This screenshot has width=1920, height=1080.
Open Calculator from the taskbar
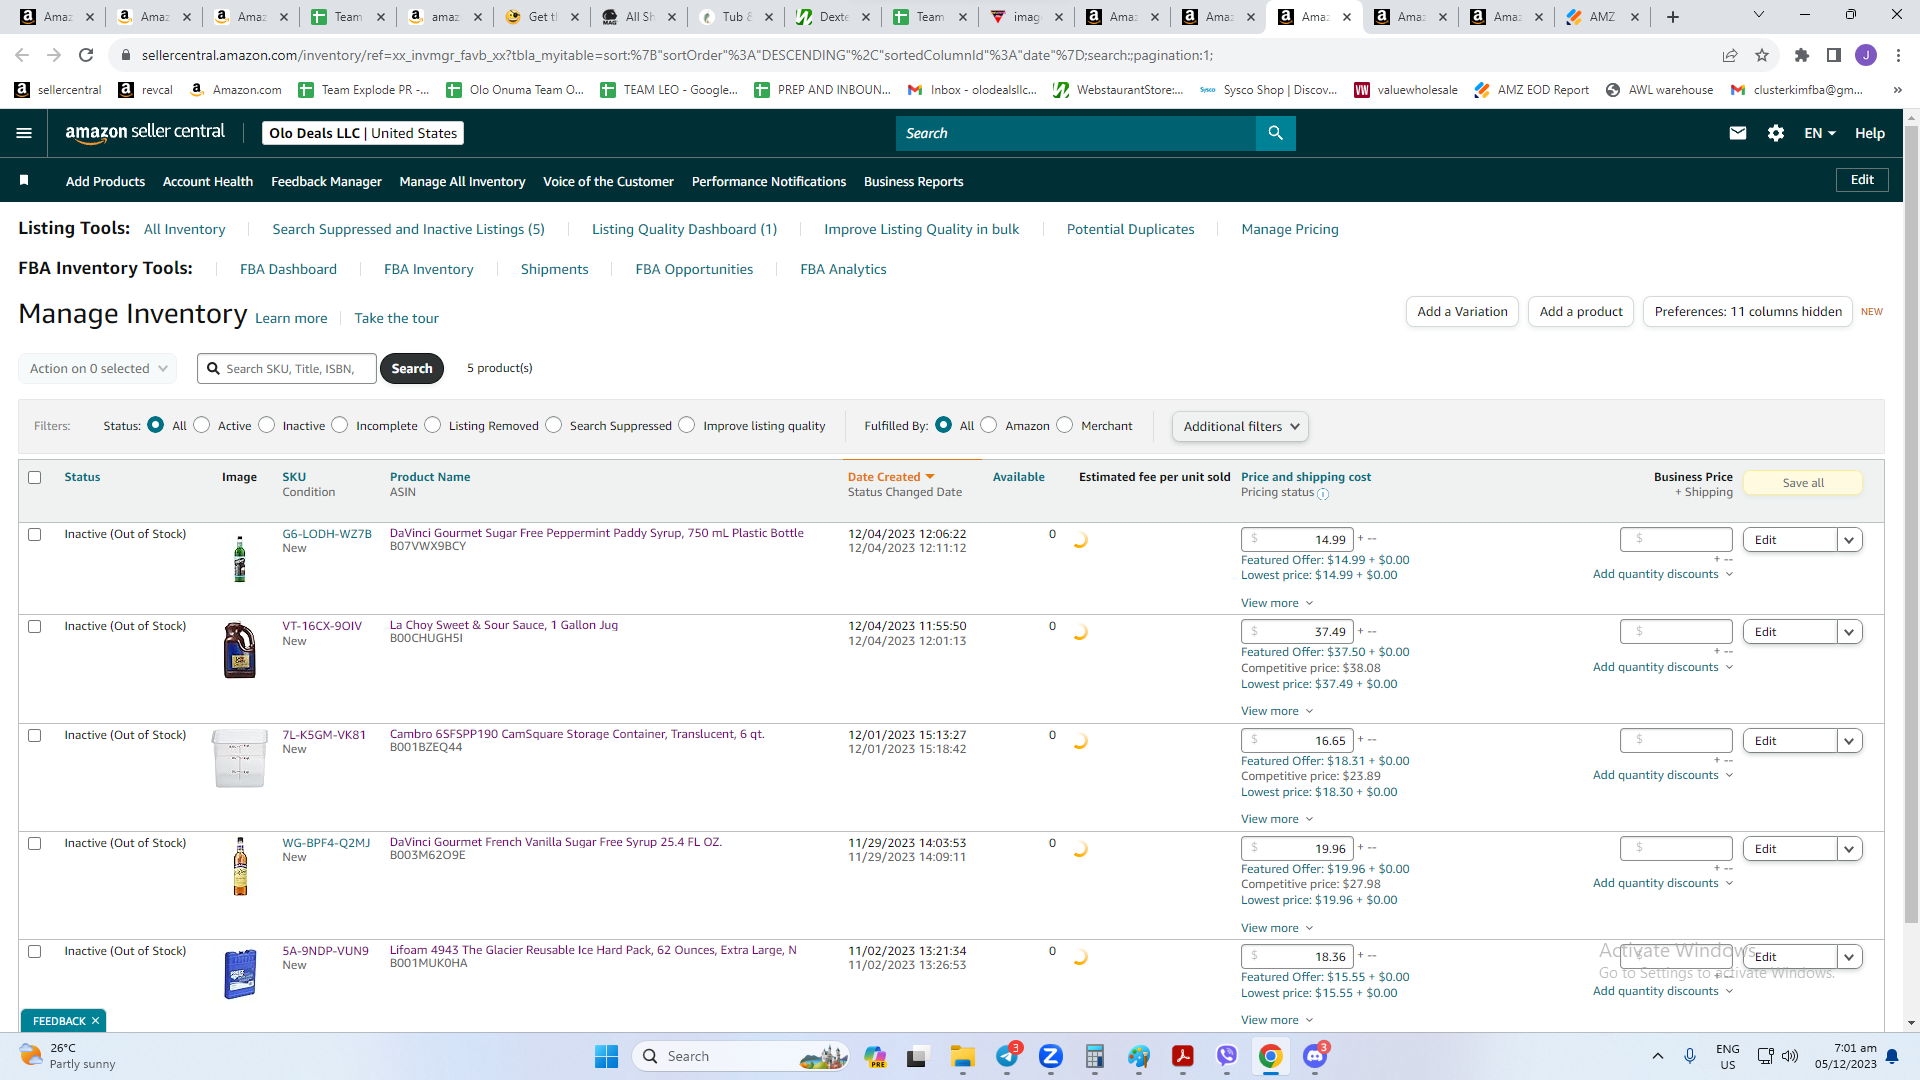pyautogui.click(x=1095, y=1056)
